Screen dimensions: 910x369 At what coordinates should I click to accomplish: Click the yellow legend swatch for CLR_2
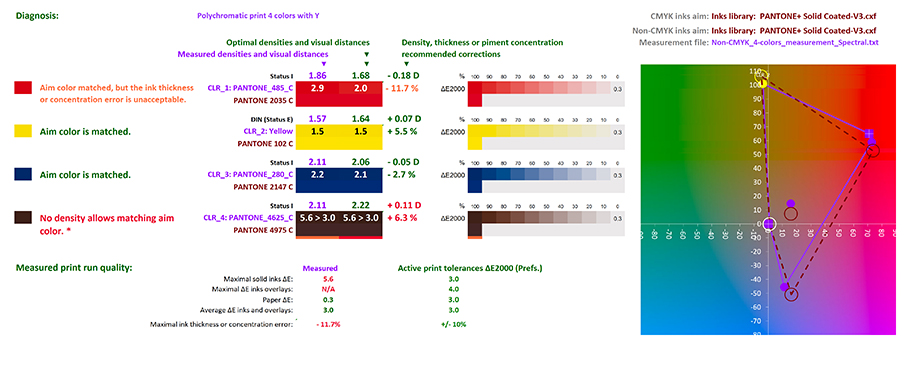(x=23, y=132)
